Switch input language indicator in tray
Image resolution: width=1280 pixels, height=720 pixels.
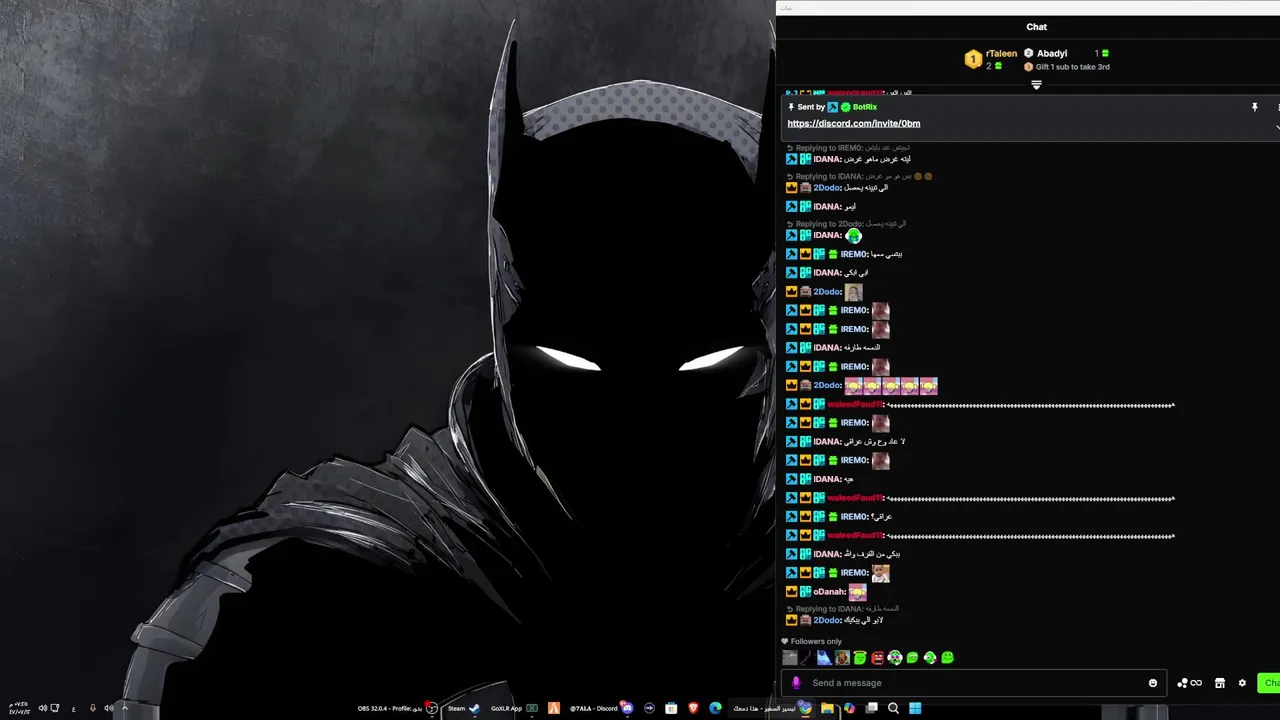[x=74, y=709]
